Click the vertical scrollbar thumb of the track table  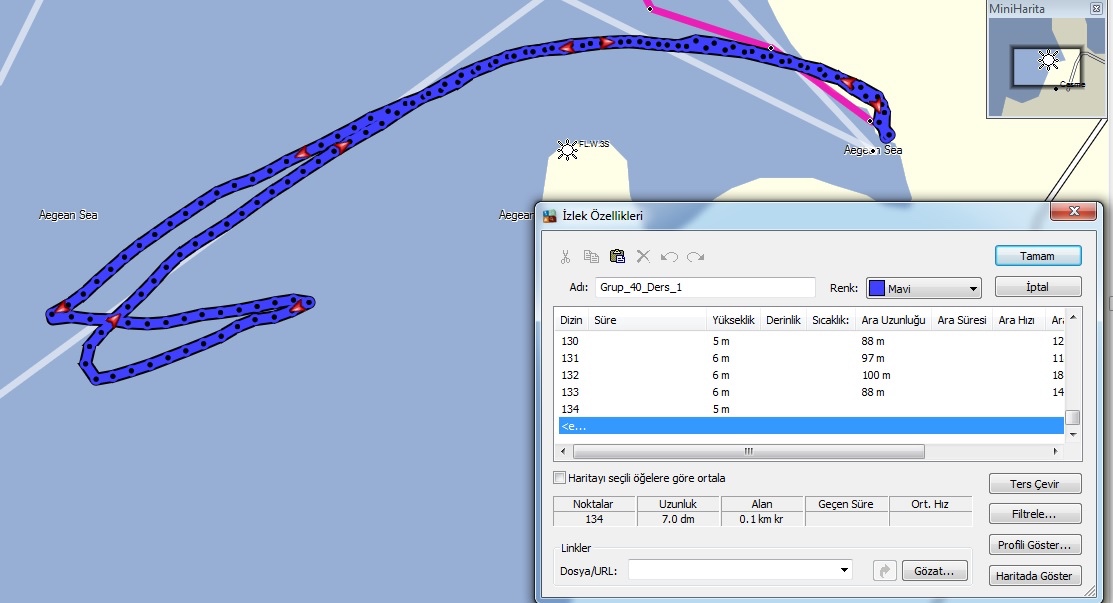1073,417
